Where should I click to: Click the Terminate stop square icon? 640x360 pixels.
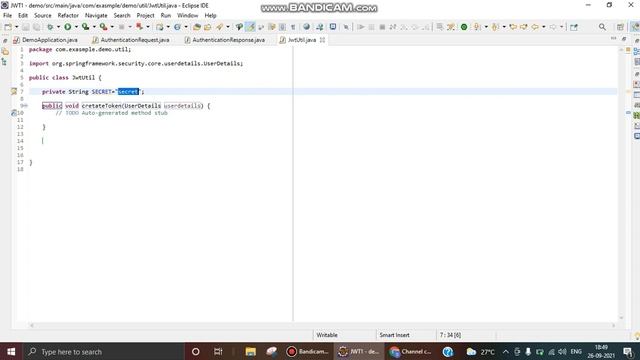pyautogui.click(x=382, y=27)
